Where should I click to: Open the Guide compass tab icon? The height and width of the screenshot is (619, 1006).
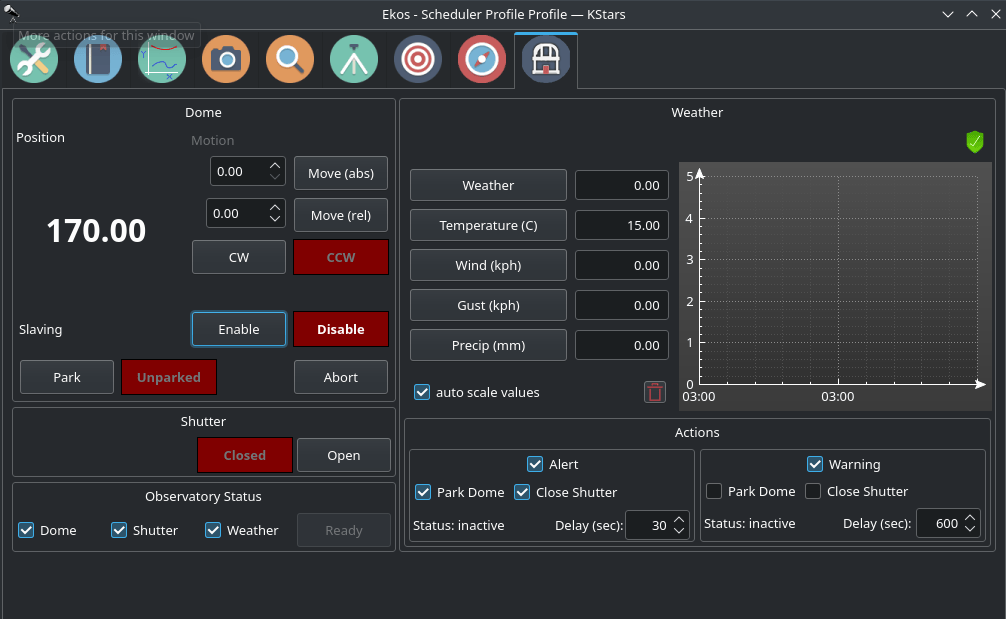tap(482, 60)
